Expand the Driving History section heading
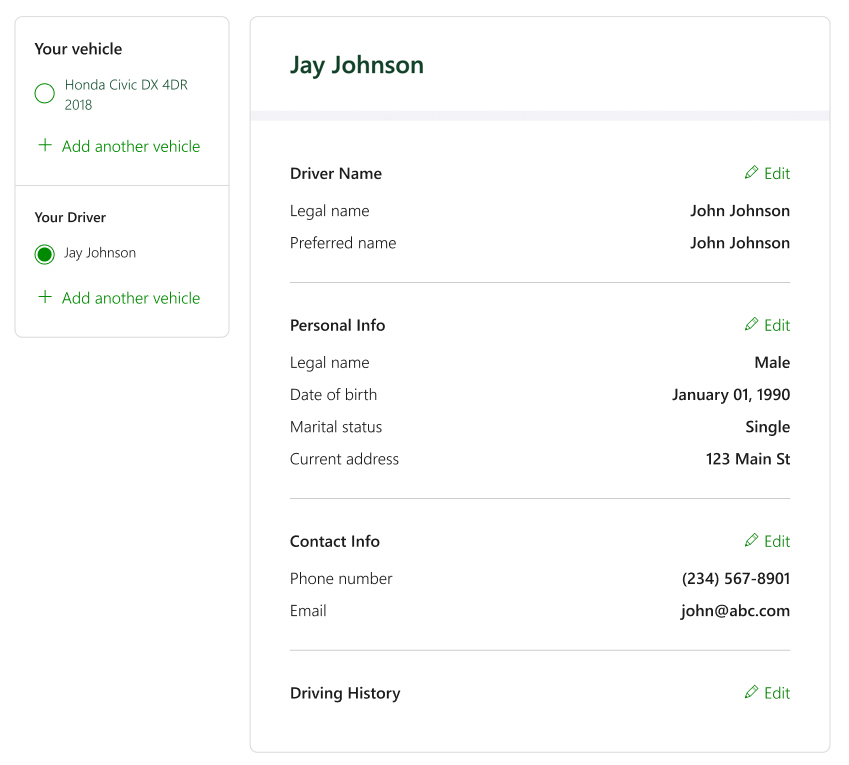This screenshot has width=849, height=765. pos(345,694)
